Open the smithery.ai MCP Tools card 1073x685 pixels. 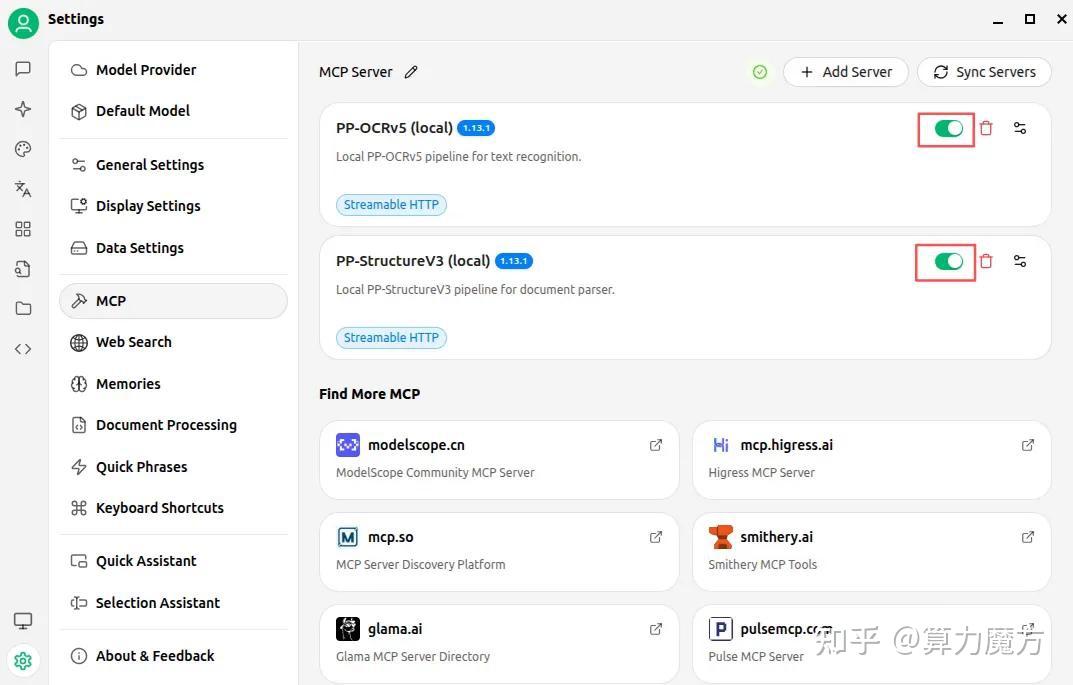pos(872,552)
